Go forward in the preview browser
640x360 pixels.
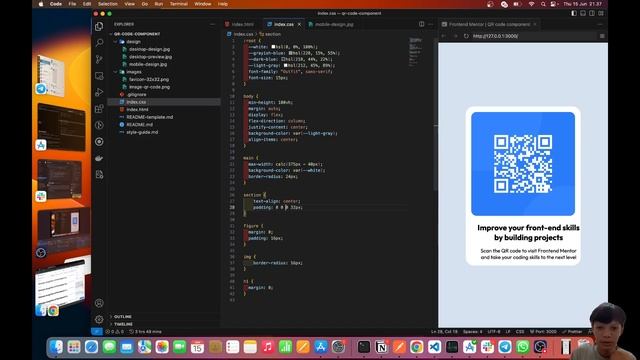coord(455,36)
